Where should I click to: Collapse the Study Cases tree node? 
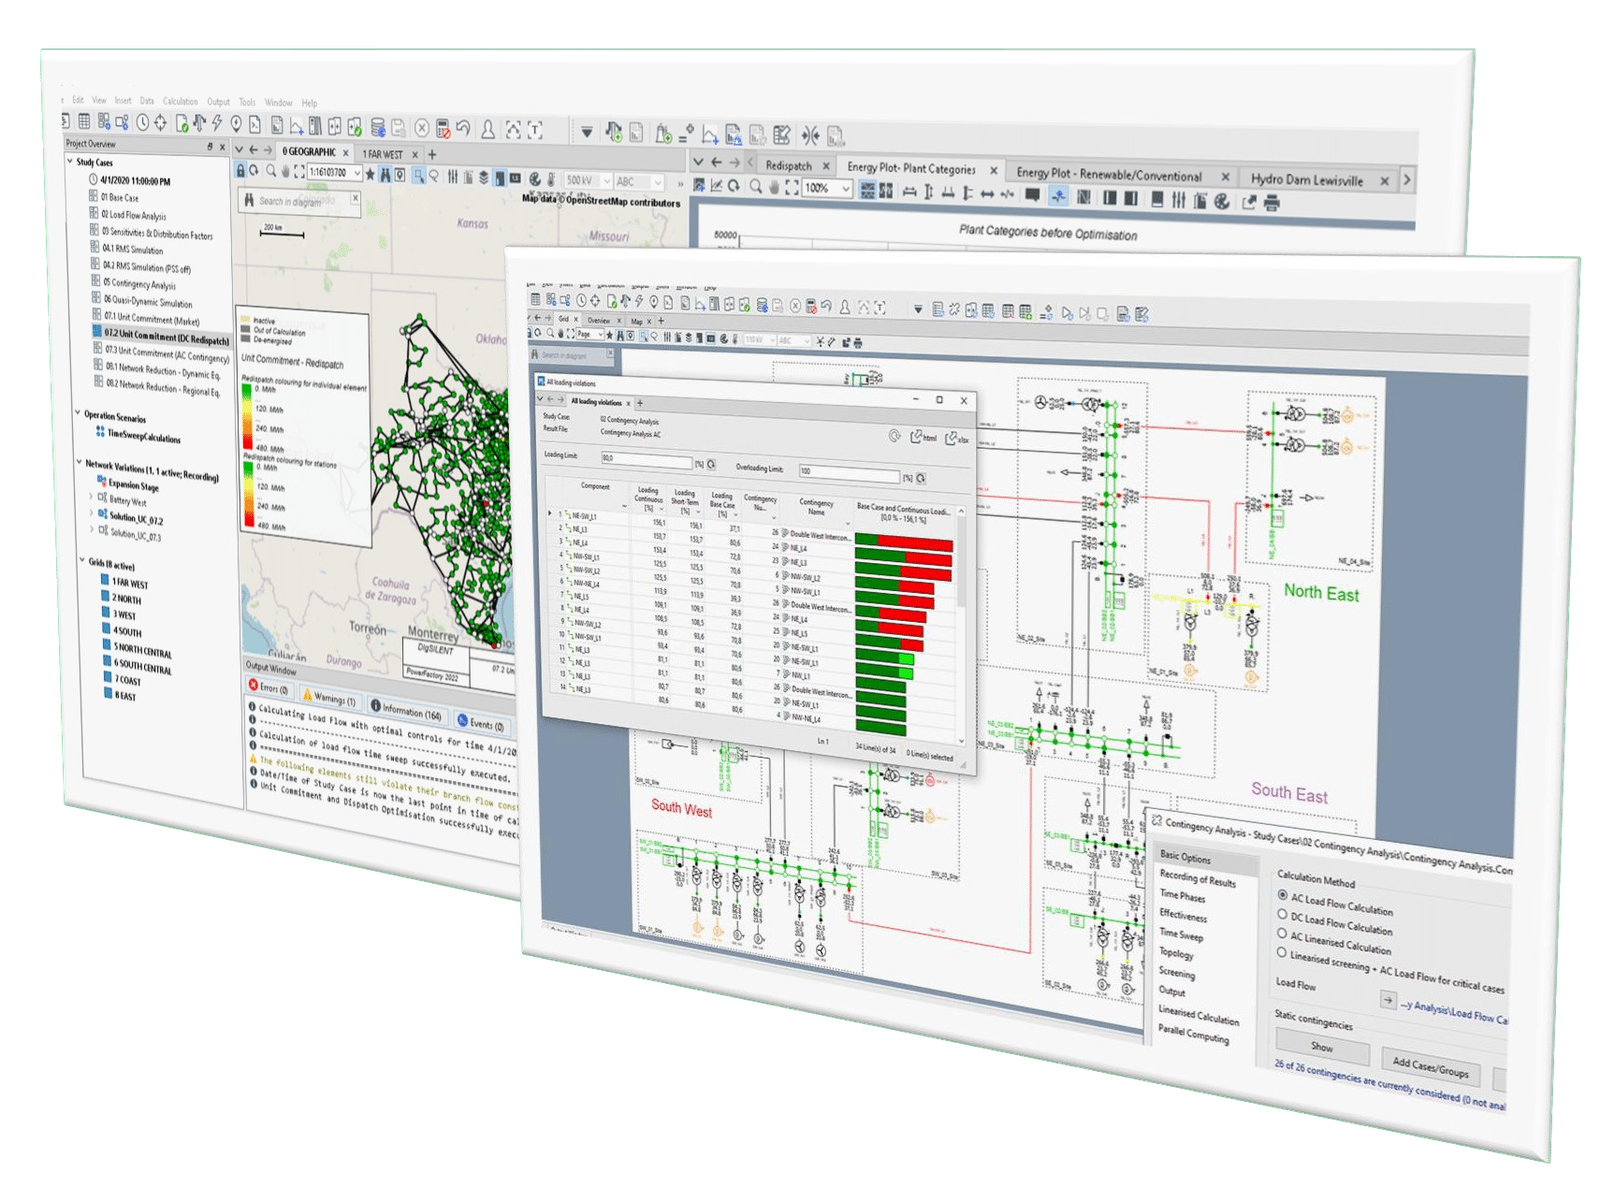70,161
